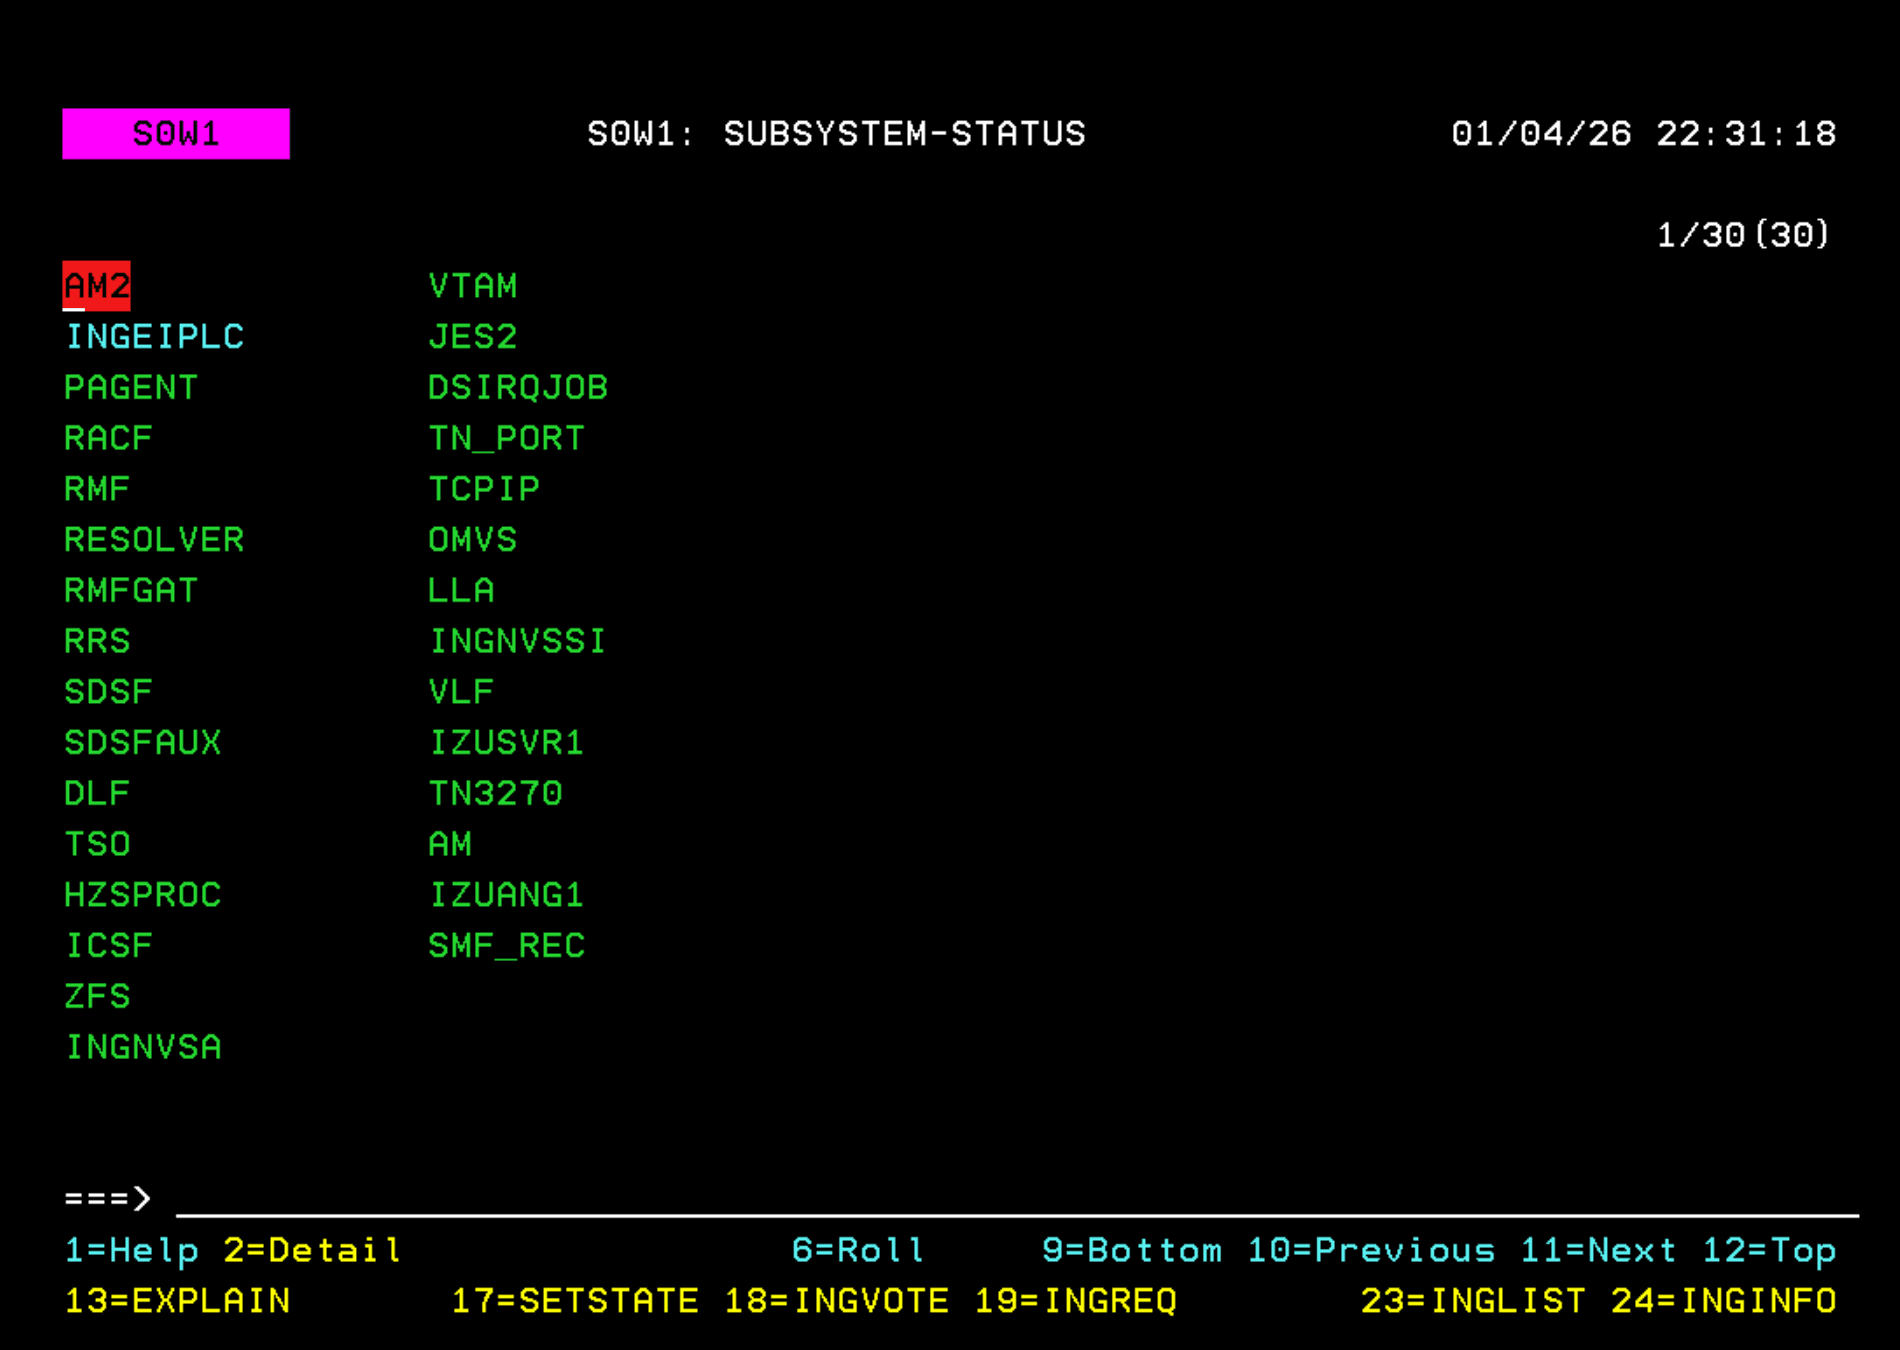Select the INGNVSA subsystem entry
This screenshot has width=1900, height=1350.
[x=143, y=1047]
